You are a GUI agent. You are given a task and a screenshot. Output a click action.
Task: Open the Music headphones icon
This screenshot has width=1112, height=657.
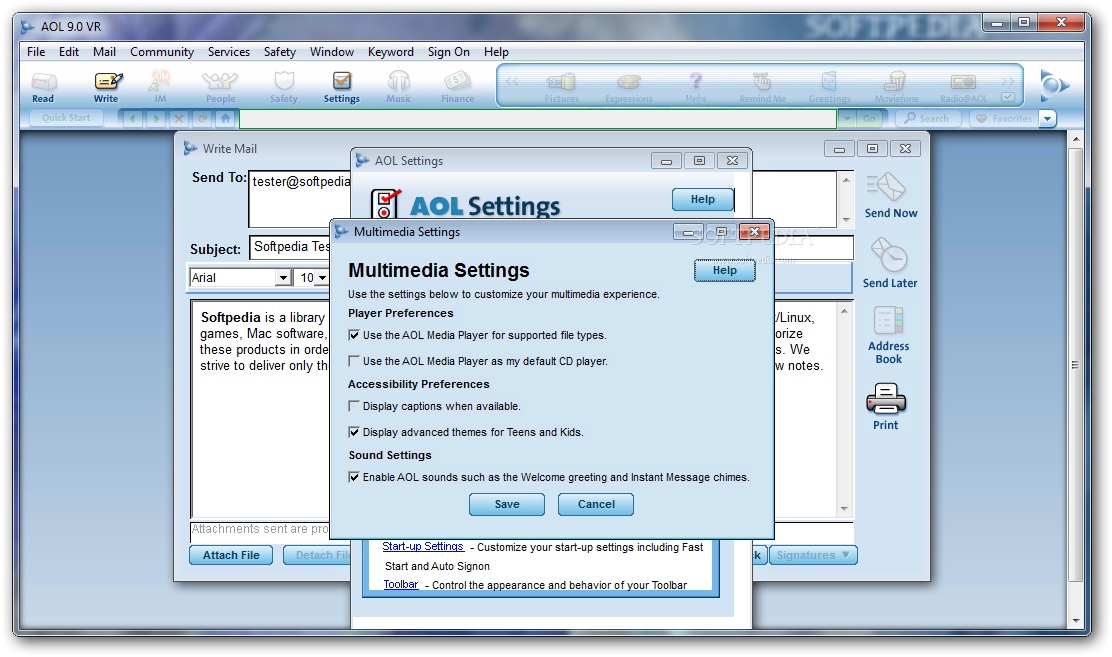(399, 87)
